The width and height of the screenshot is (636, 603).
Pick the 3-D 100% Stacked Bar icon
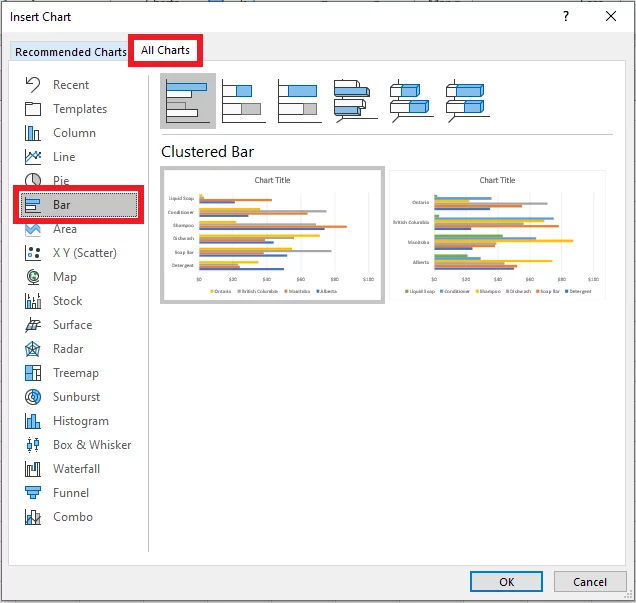coord(465,101)
